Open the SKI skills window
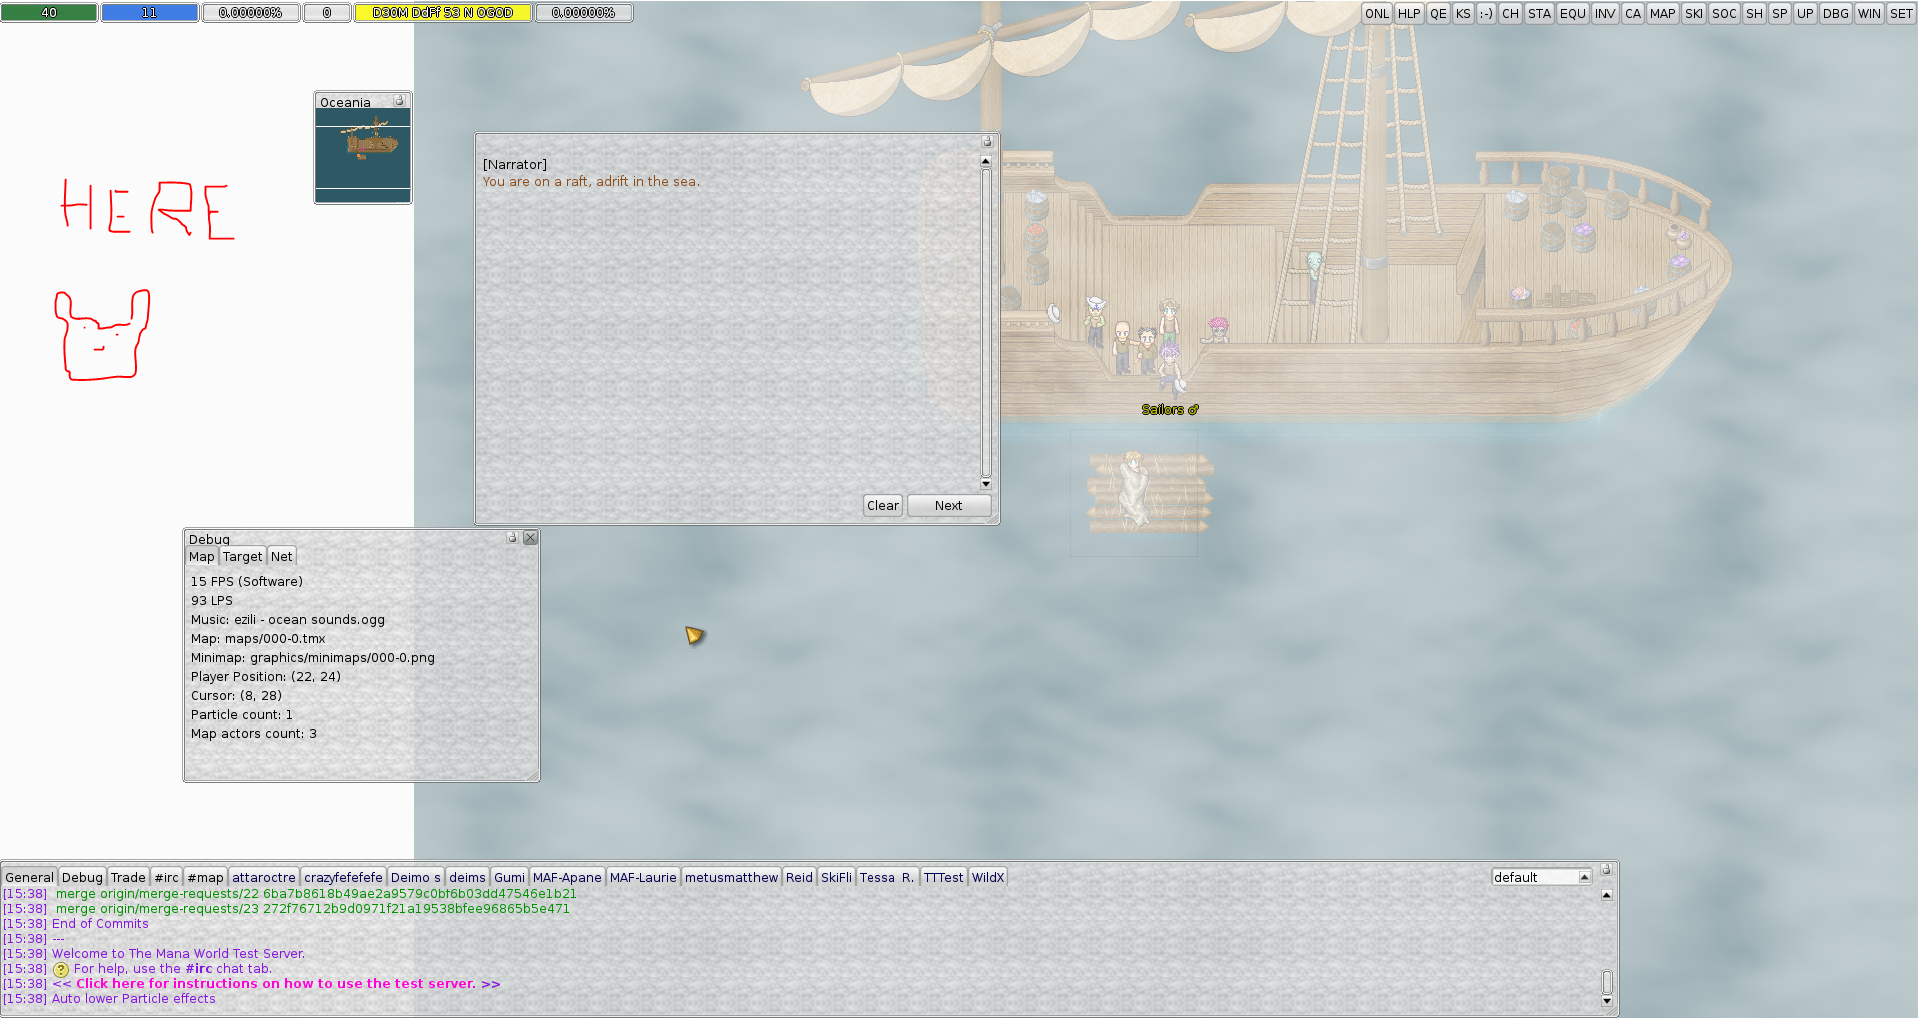The height and width of the screenshot is (1018, 1918). tap(1694, 13)
